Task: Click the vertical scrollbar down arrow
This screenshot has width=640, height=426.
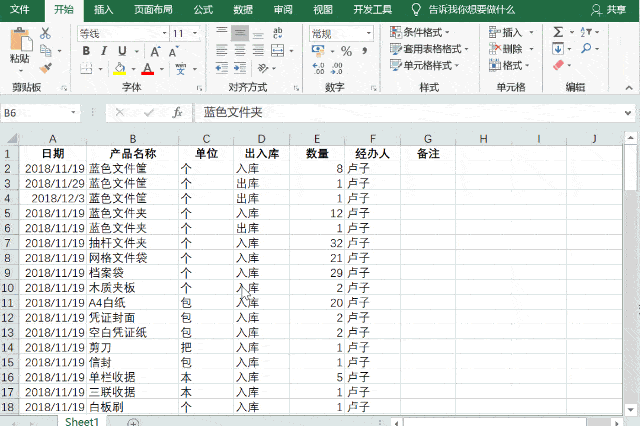Action: click(x=631, y=409)
